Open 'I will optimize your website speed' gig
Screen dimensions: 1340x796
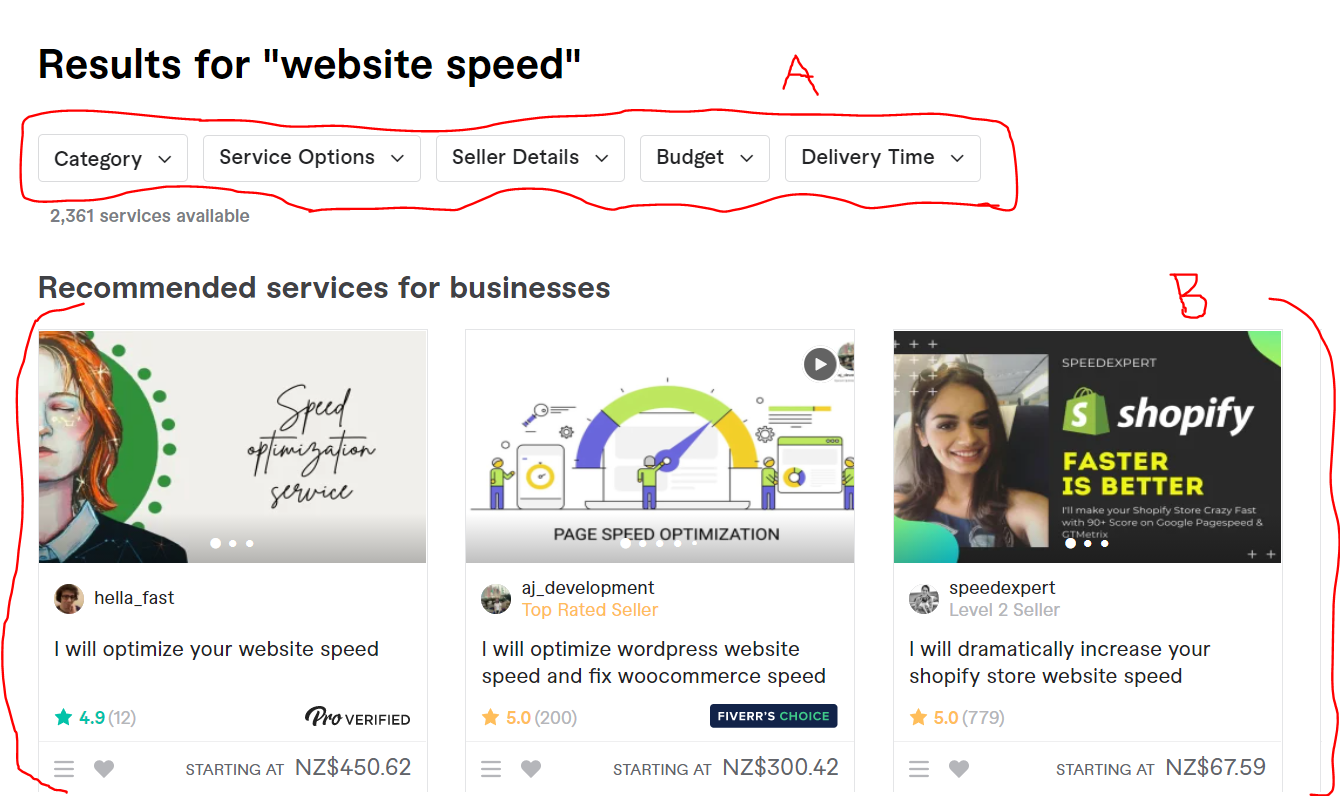click(217, 649)
